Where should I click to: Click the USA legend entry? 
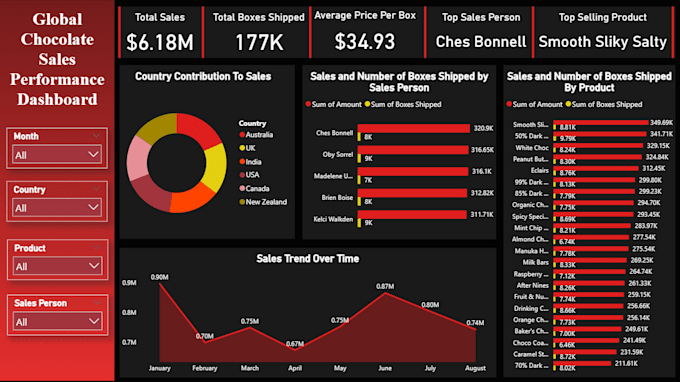click(249, 175)
